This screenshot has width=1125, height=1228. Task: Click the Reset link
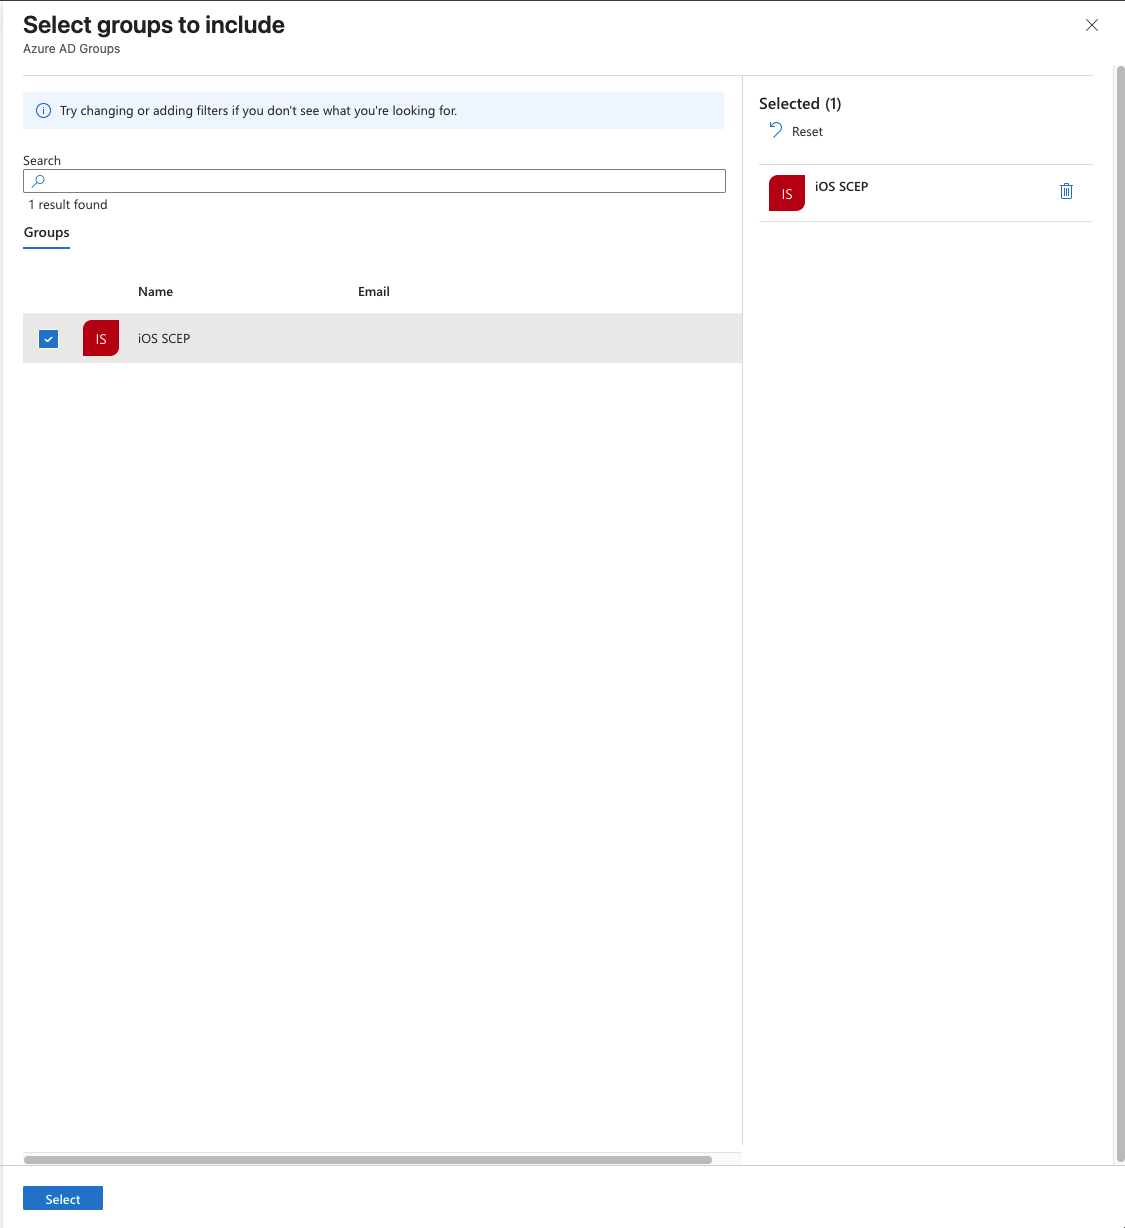point(806,131)
